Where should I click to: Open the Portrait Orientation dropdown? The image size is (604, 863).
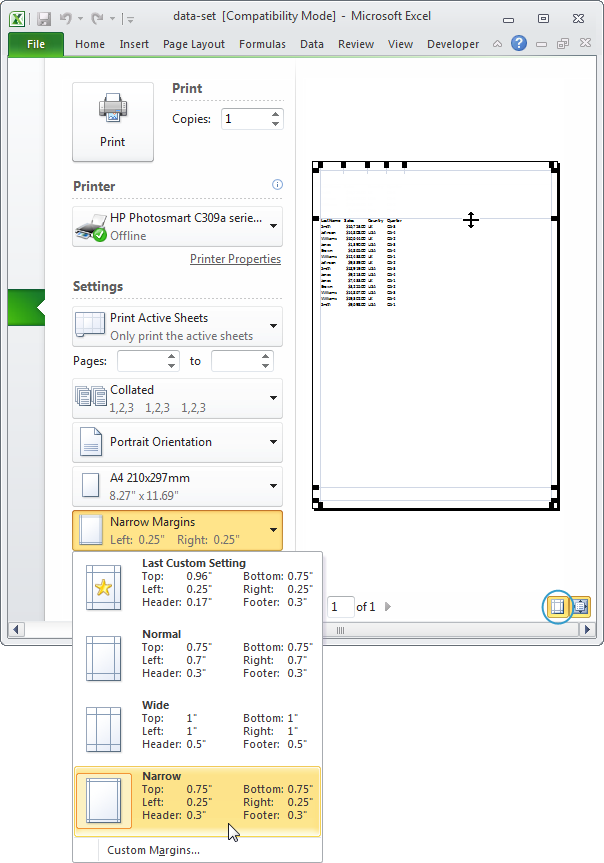pos(178,442)
